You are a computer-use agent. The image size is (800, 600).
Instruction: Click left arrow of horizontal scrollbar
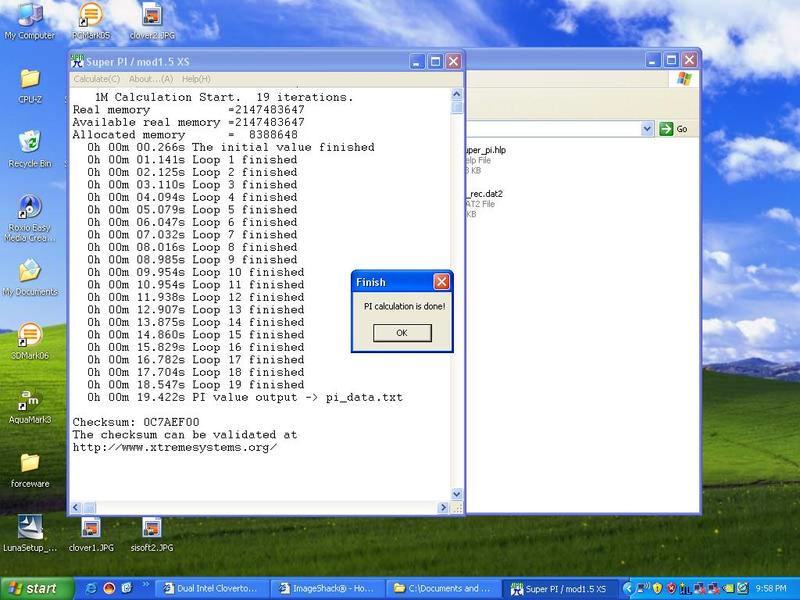pyautogui.click(x=76, y=508)
